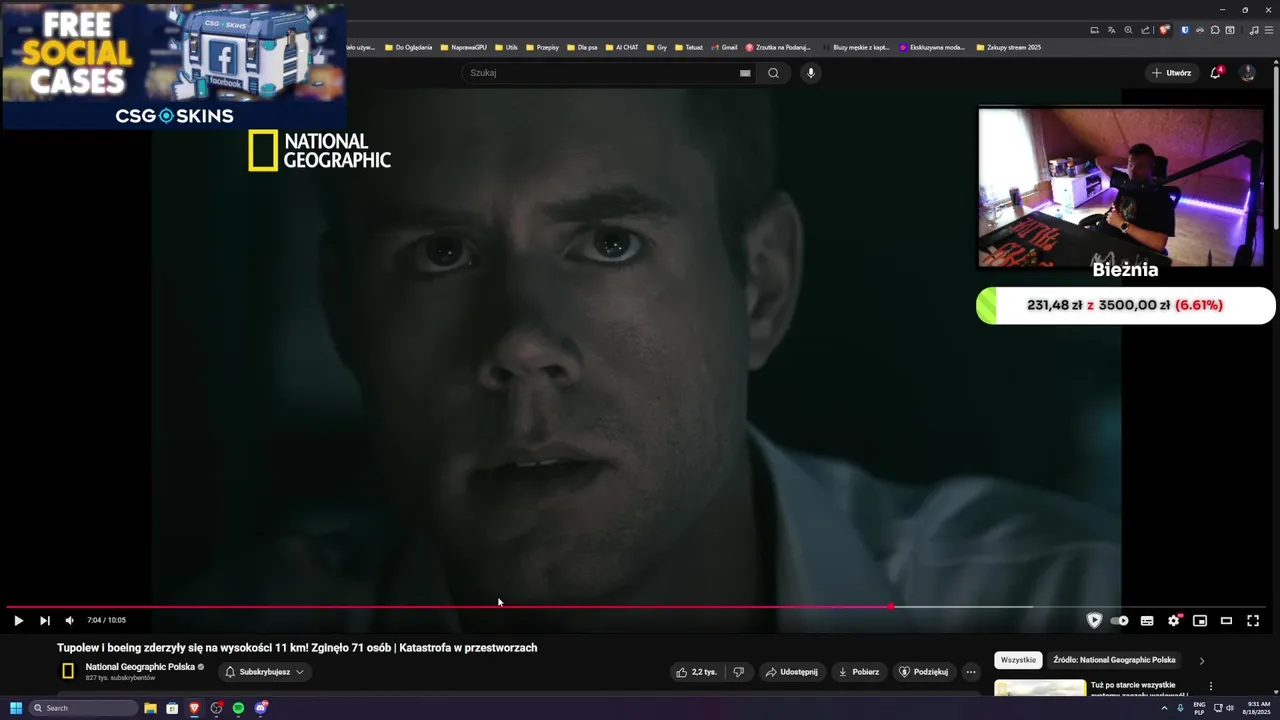Screen dimensions: 1280x720
Task: Open the player settings gear
Action: pyautogui.click(x=1174, y=620)
